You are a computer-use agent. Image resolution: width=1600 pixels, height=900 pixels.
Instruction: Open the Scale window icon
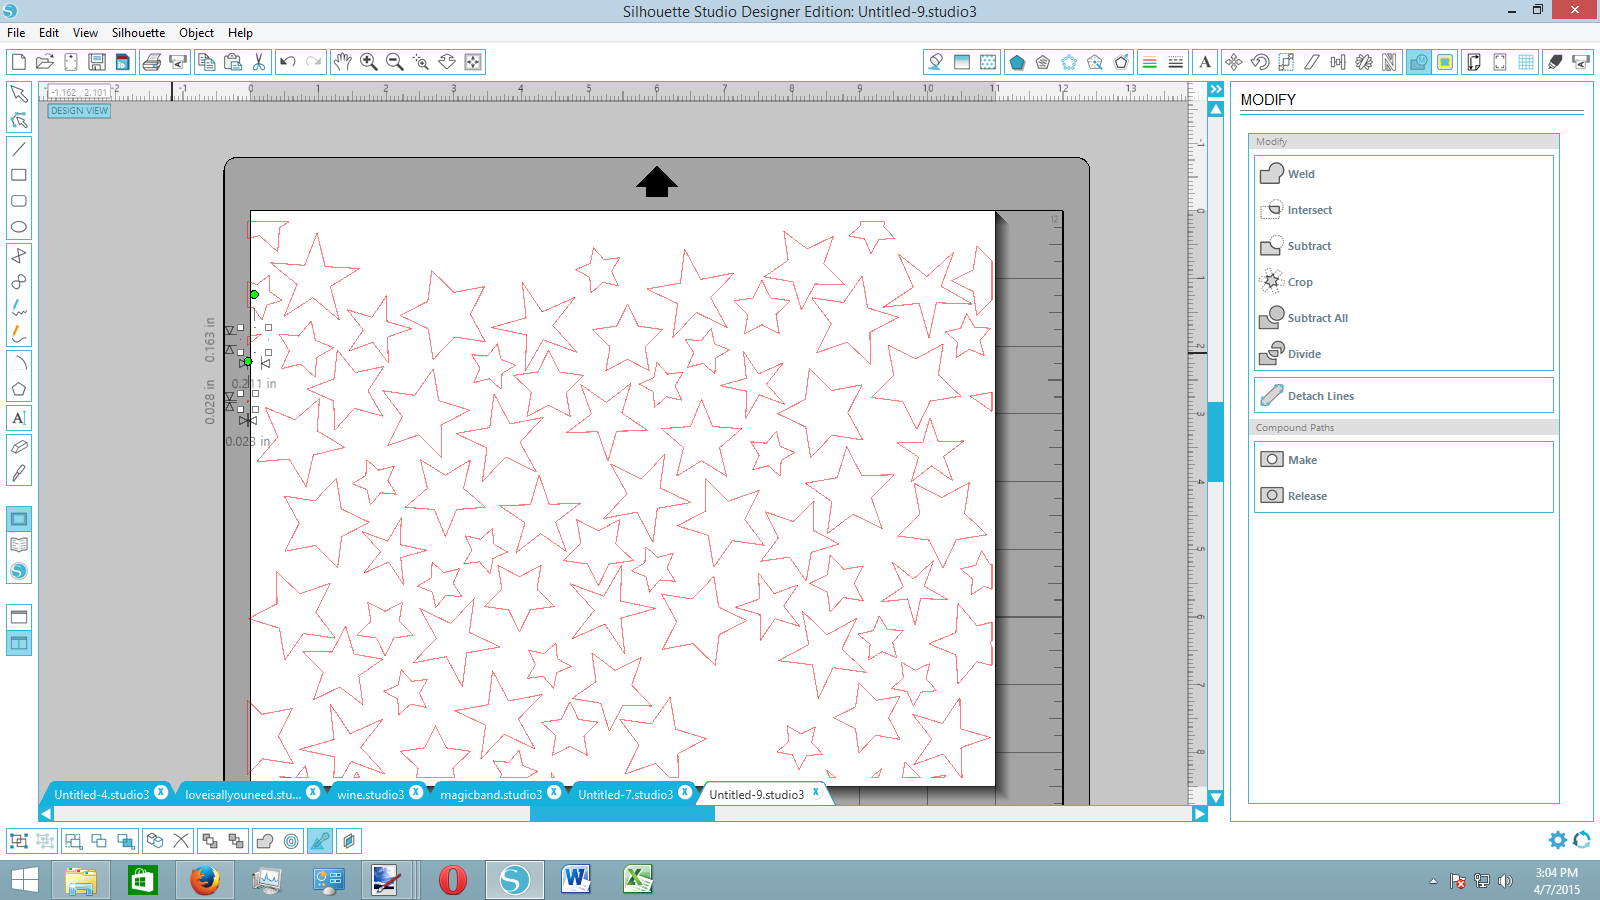pos(1286,62)
